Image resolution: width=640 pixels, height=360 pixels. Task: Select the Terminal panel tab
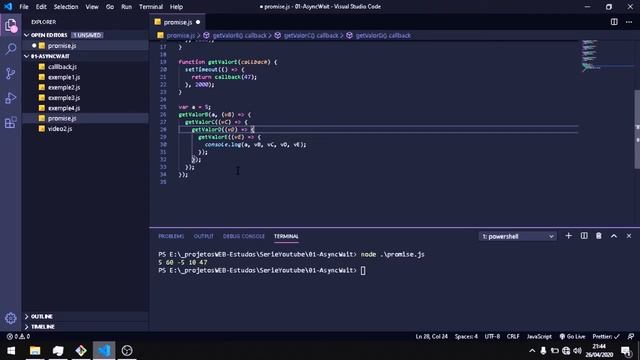point(286,236)
